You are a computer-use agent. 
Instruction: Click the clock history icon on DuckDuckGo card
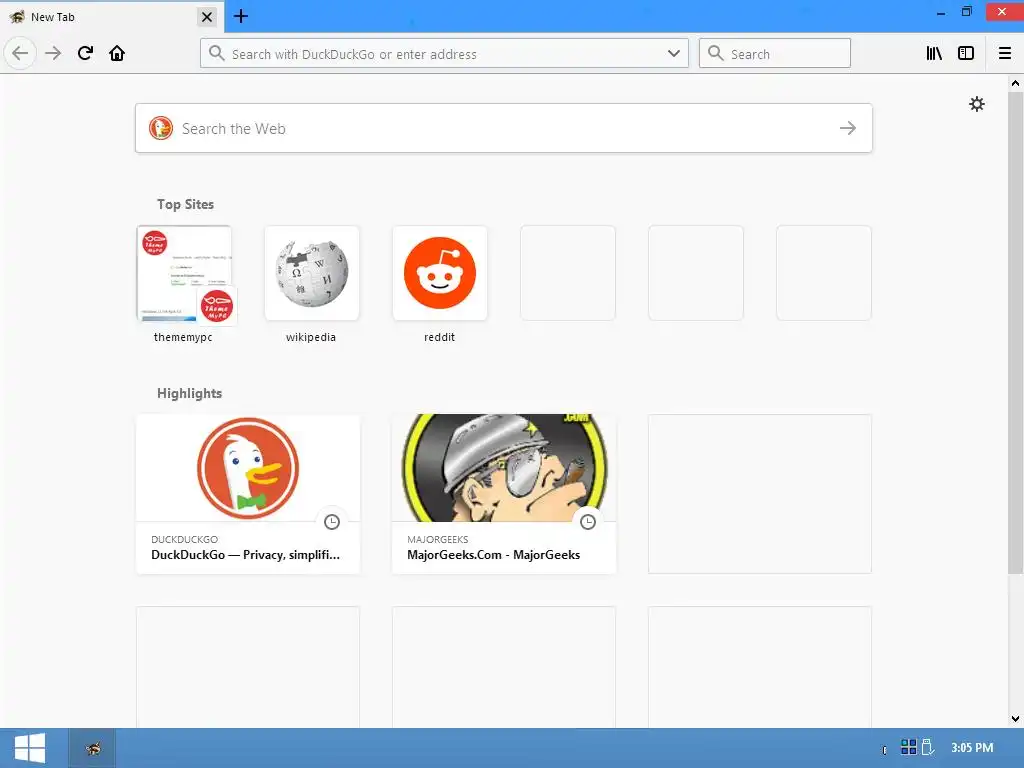pyautogui.click(x=332, y=522)
